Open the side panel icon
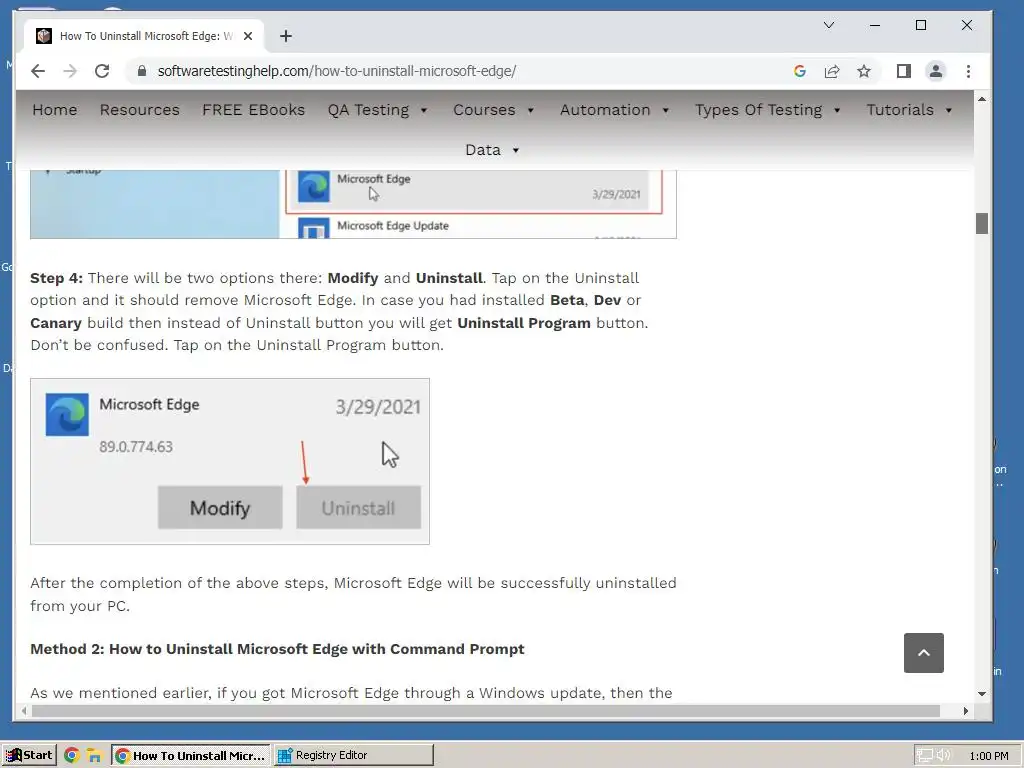 tap(904, 71)
